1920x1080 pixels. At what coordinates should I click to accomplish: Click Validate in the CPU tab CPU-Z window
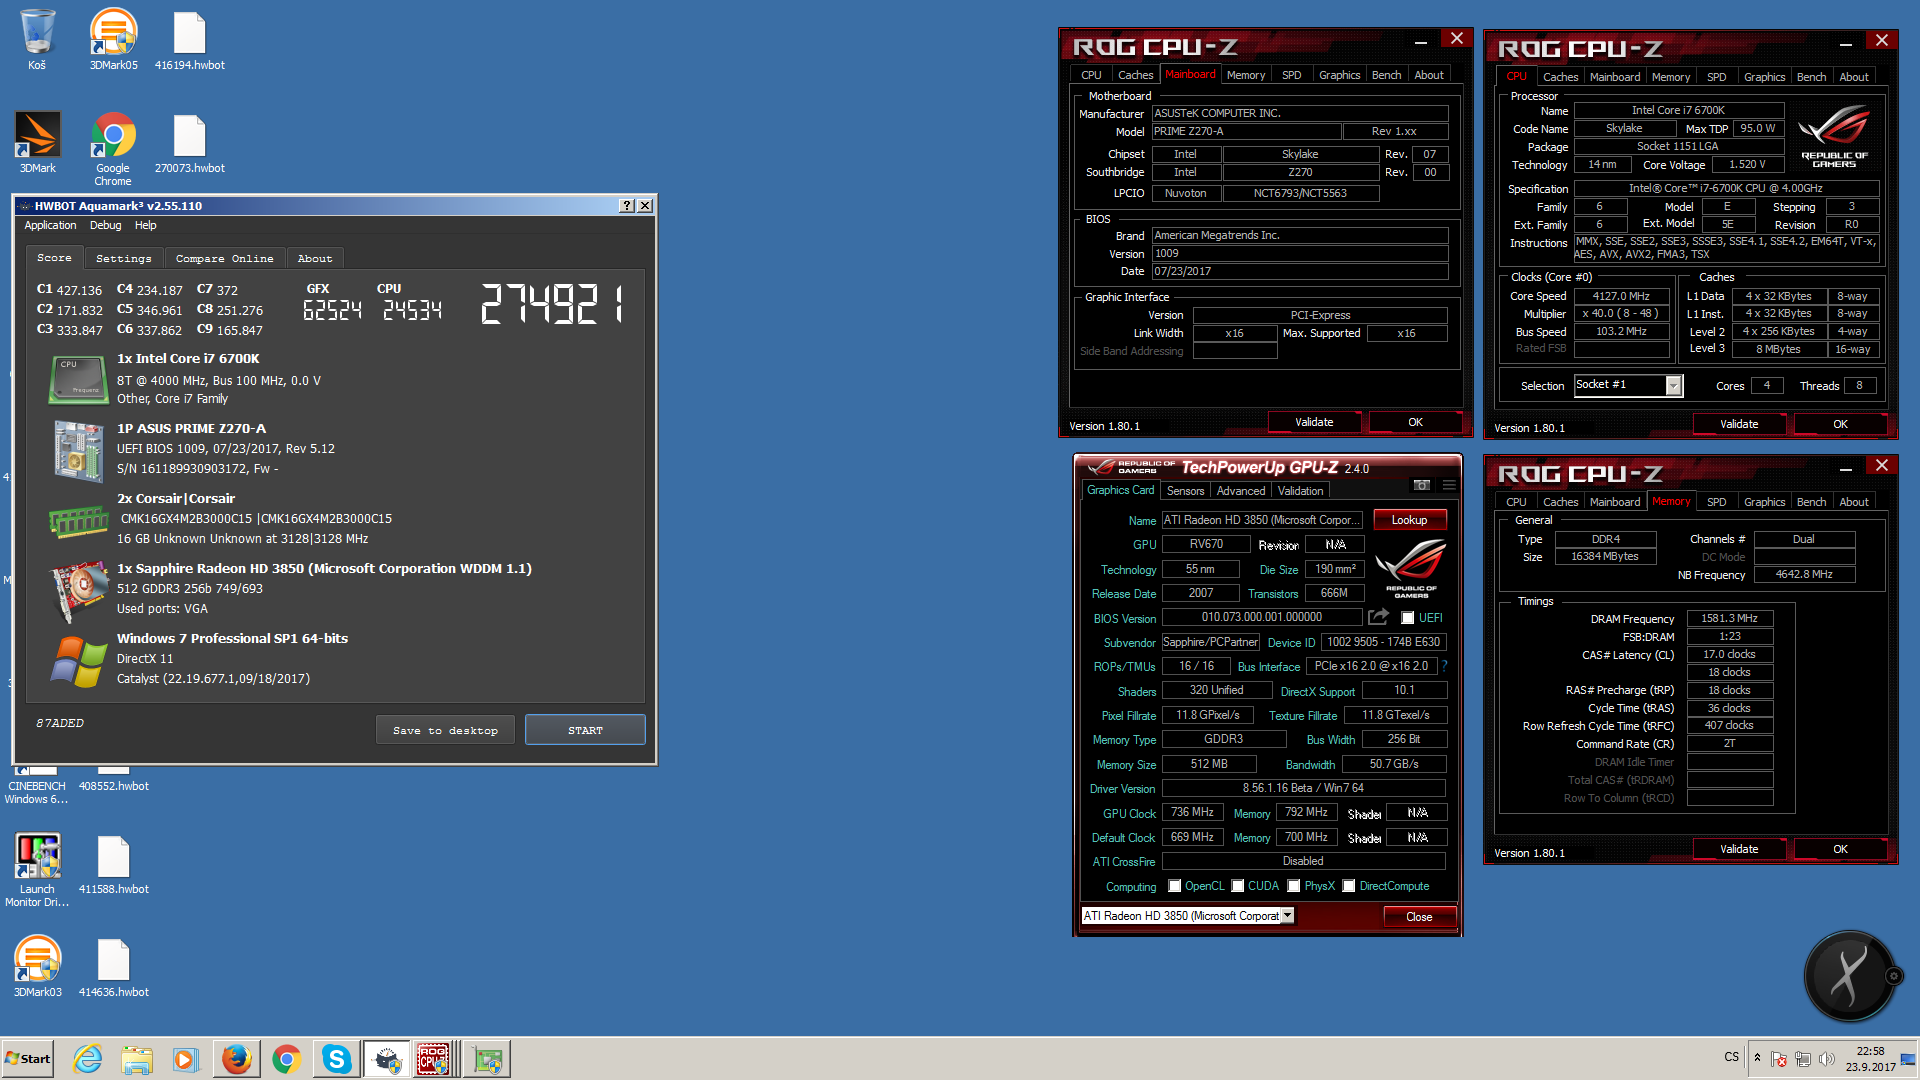pos(1739,424)
